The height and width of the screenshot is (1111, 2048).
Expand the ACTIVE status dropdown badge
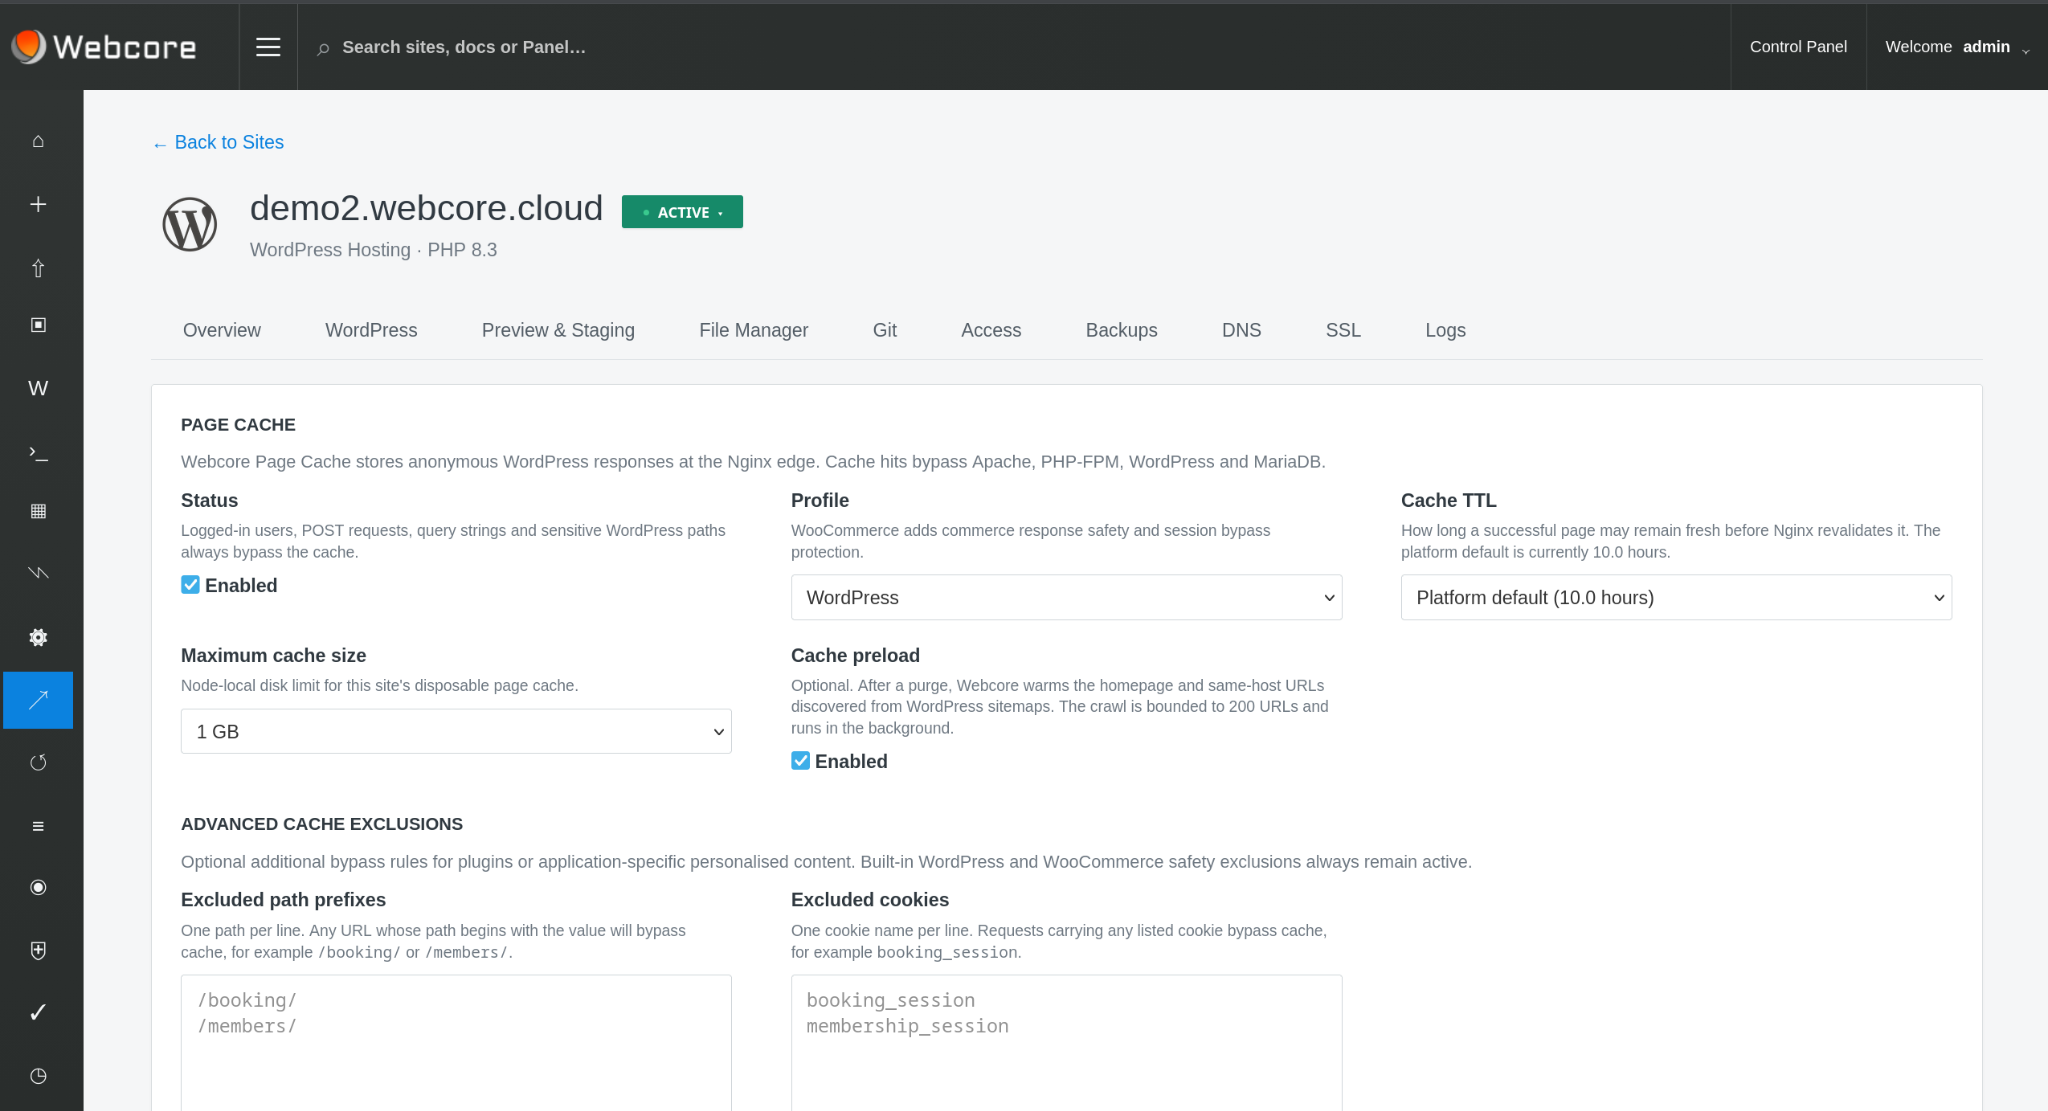(x=682, y=212)
